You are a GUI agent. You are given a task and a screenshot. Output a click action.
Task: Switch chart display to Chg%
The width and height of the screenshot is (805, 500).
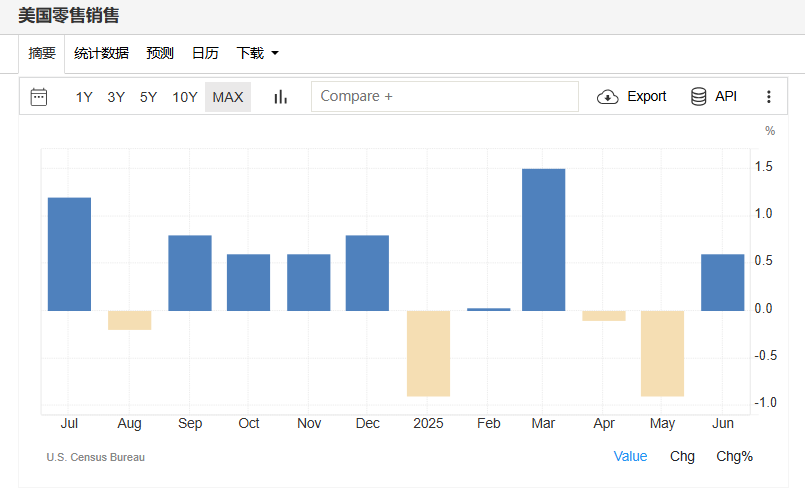tap(734, 456)
